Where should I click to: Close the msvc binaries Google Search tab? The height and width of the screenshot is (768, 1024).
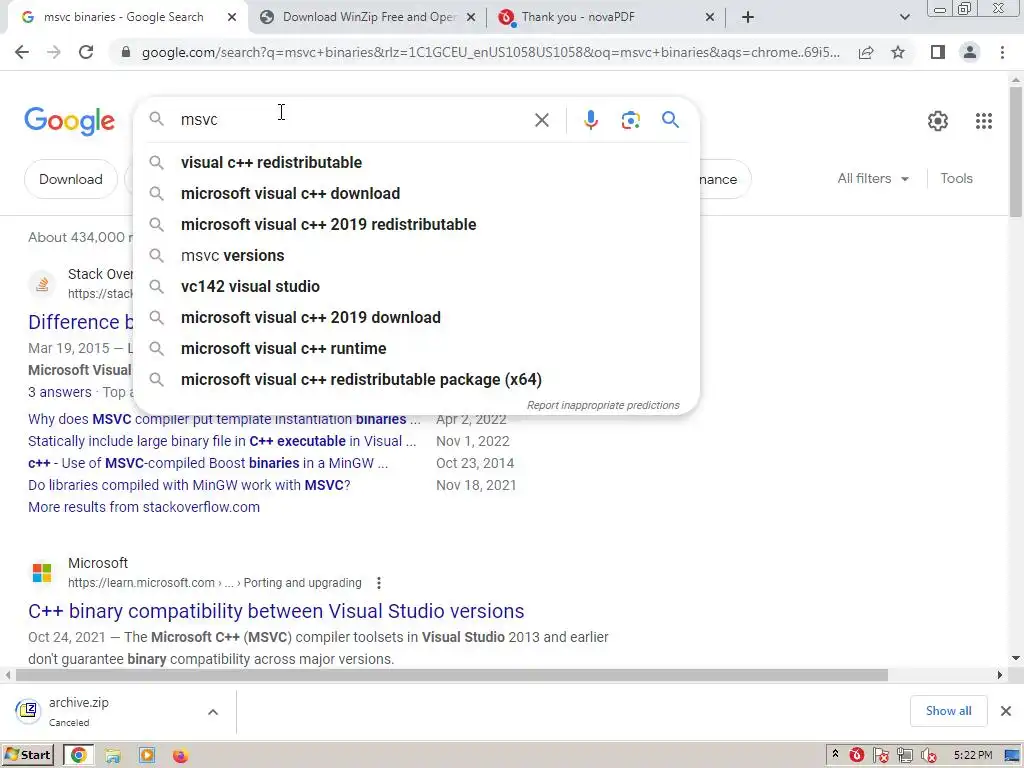[x=232, y=17]
